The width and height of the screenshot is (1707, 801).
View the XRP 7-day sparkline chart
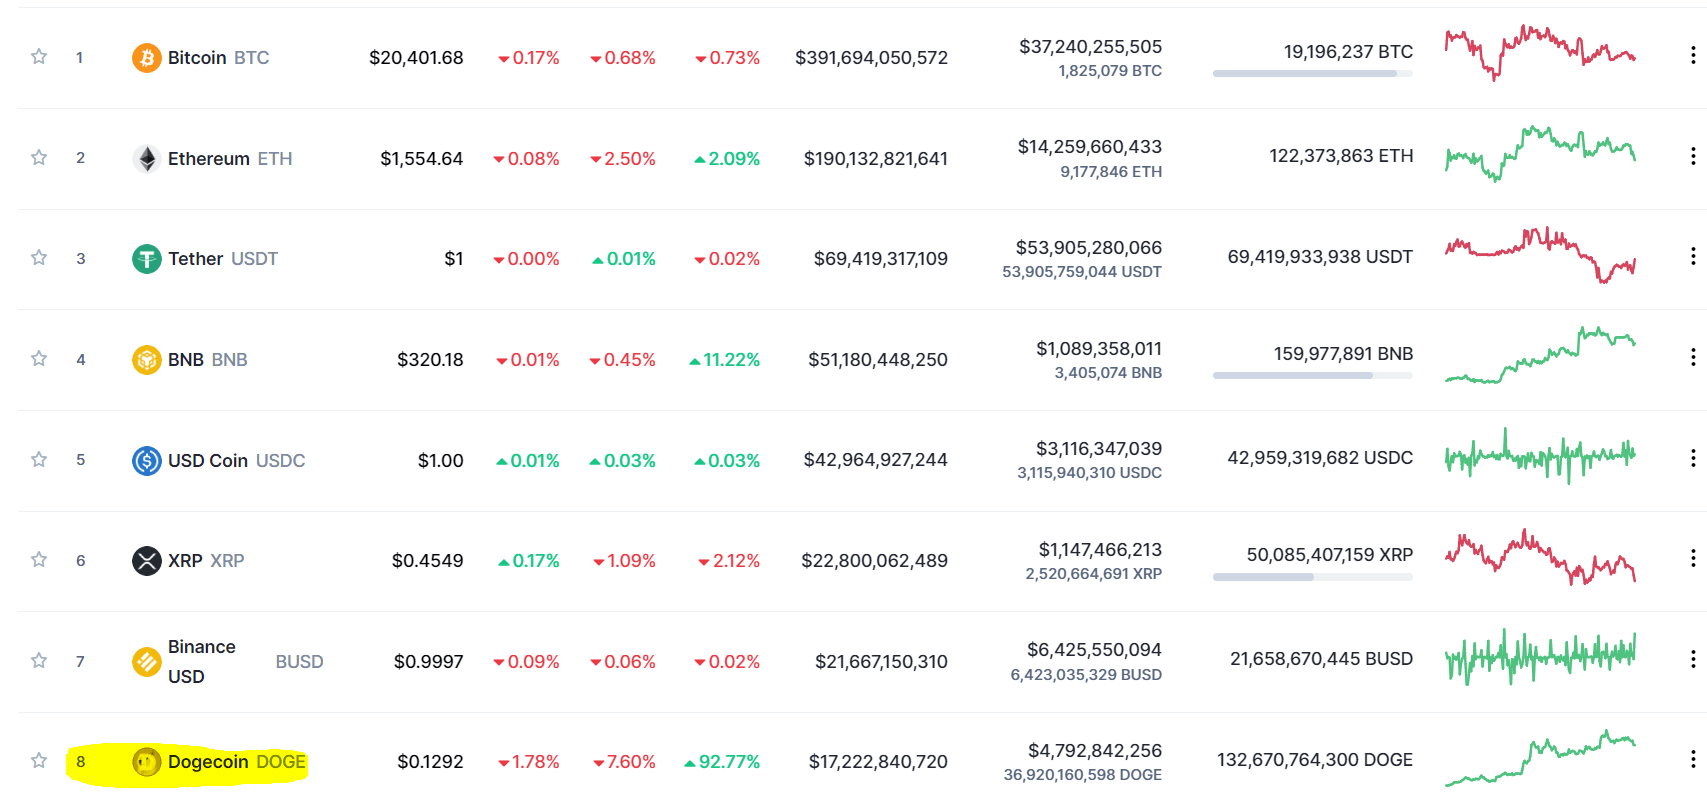point(1540,557)
